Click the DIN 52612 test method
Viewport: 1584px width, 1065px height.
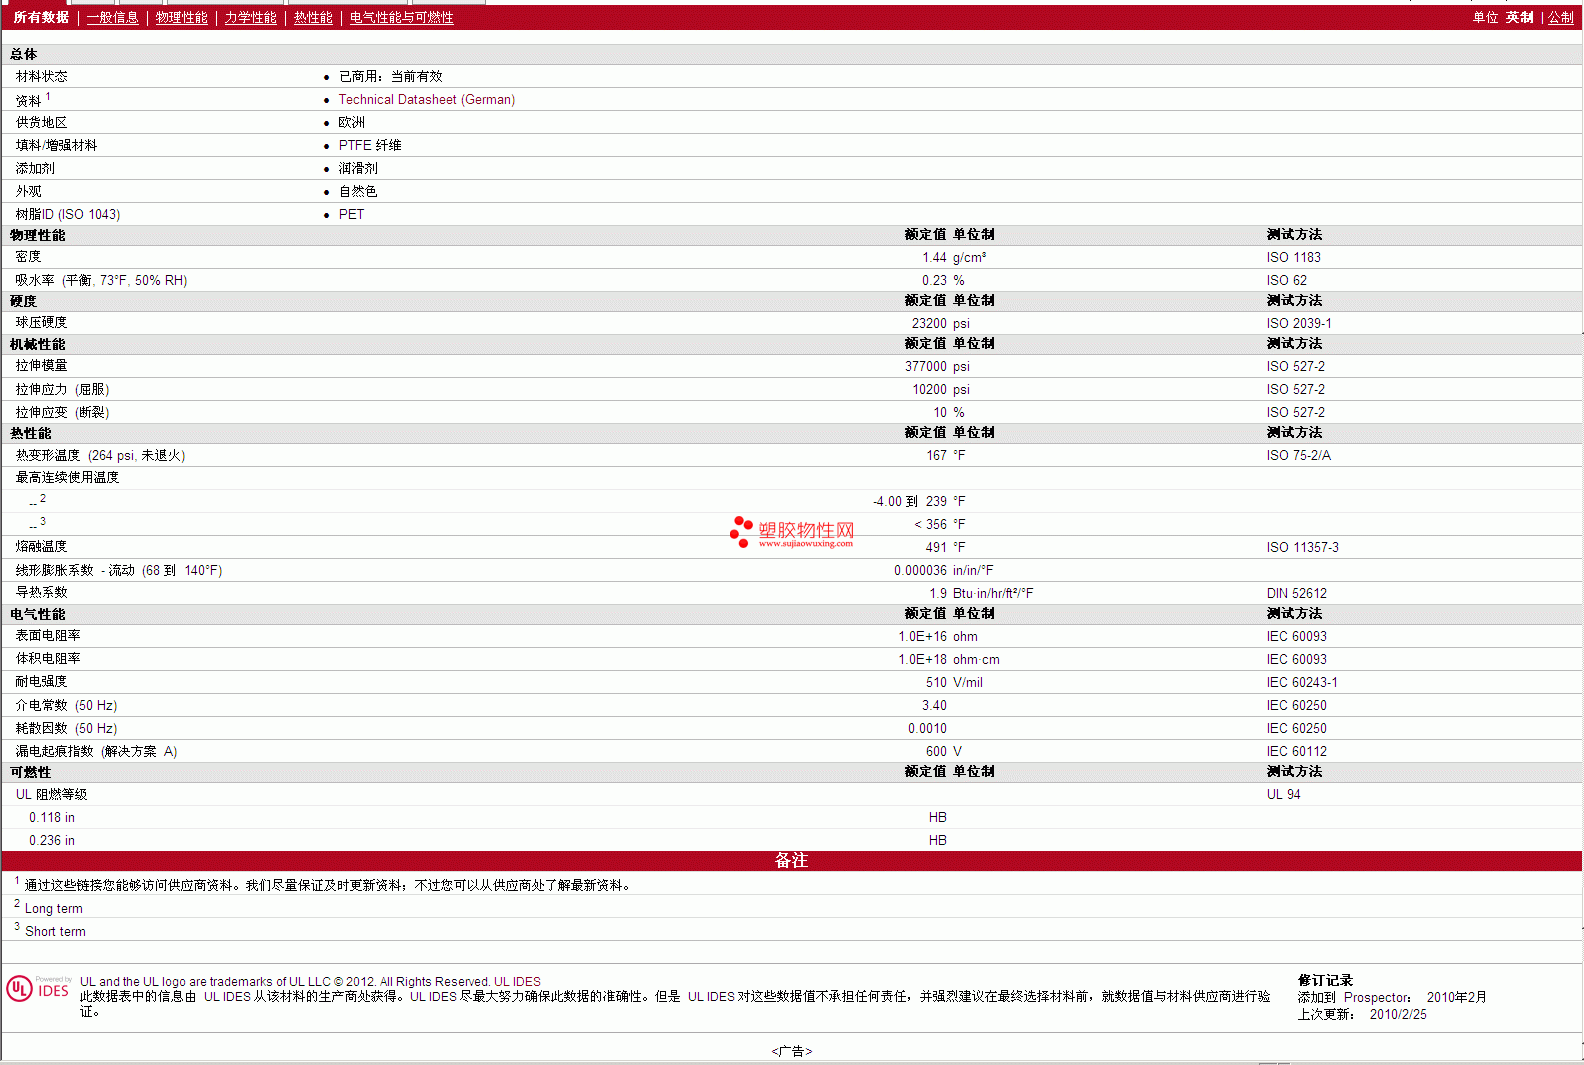point(1297,594)
